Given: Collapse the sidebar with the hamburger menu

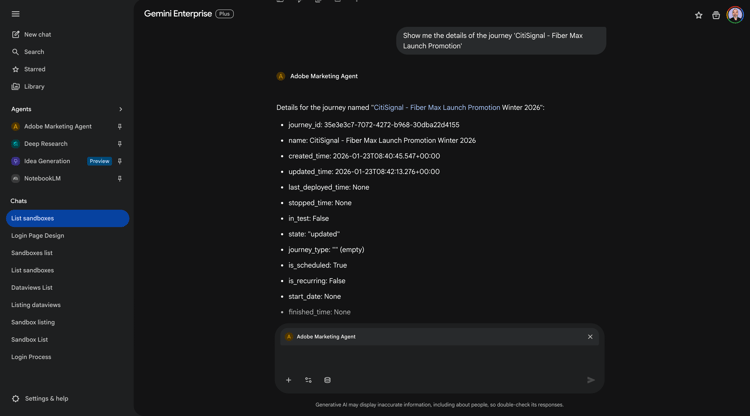Looking at the screenshot, I should (16, 14).
